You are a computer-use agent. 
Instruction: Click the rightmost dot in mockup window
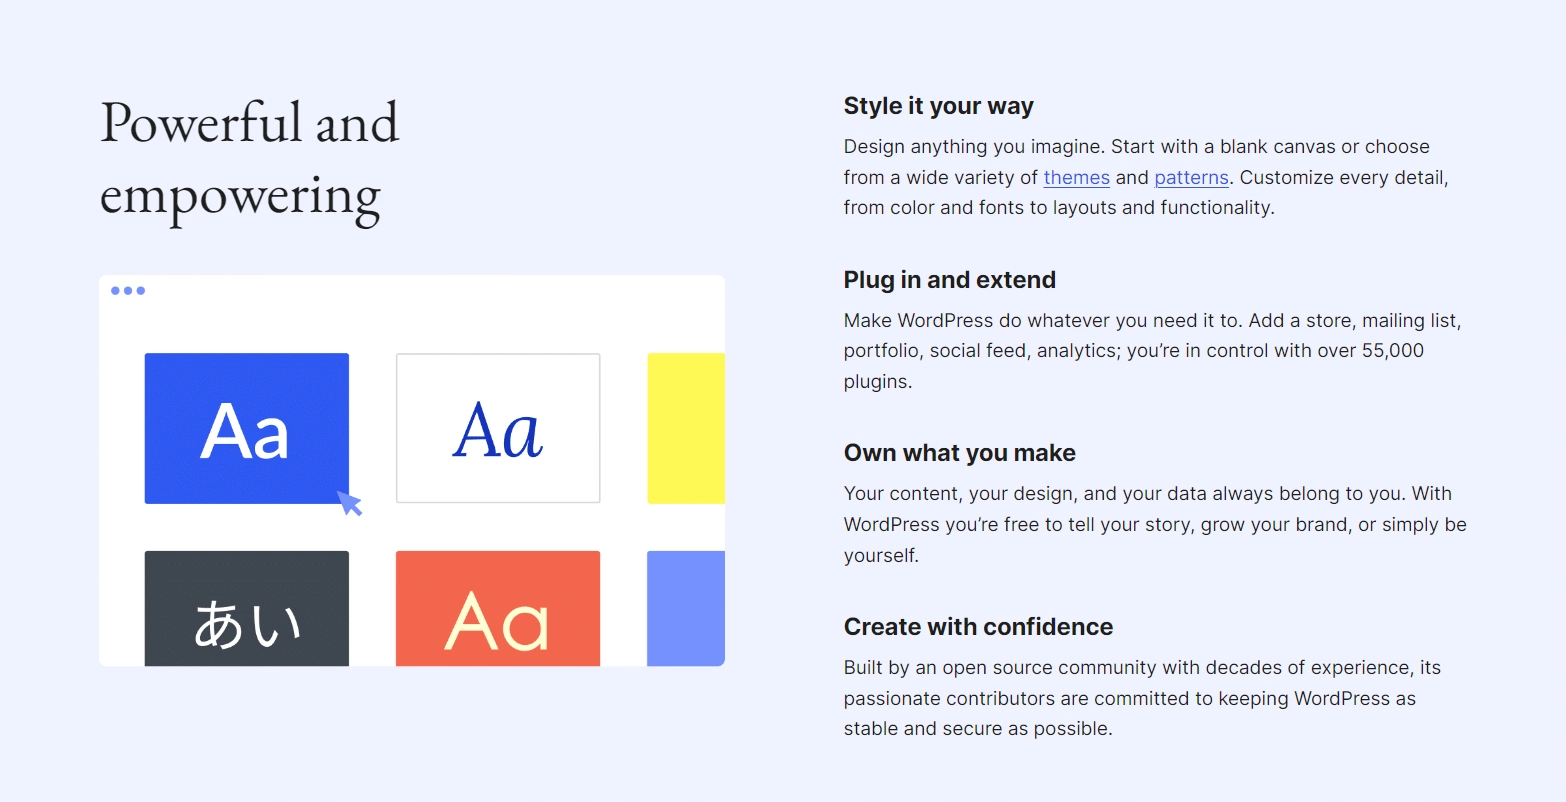[141, 291]
